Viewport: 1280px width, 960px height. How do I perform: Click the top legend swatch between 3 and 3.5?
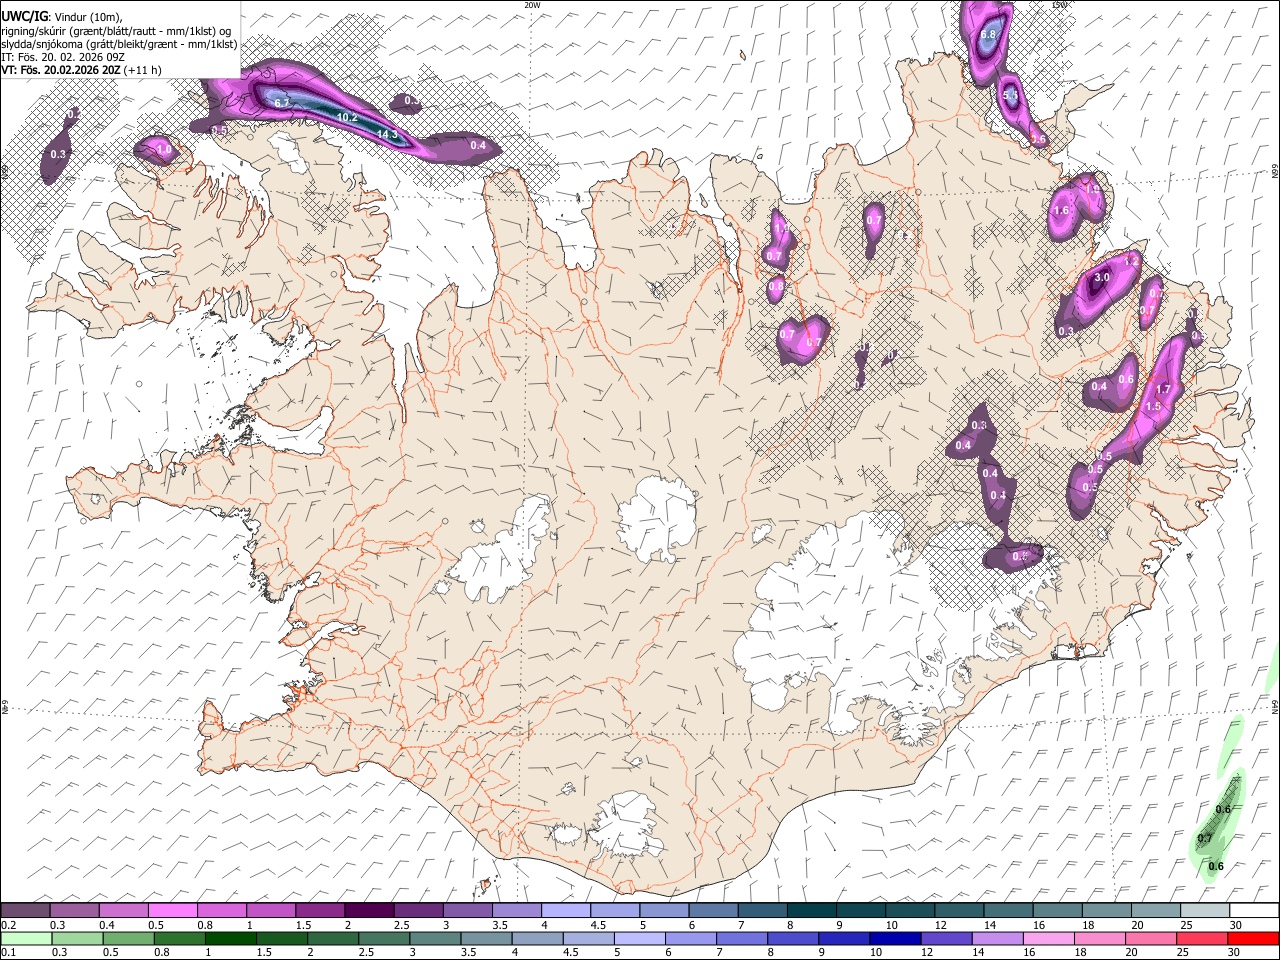[x=467, y=911]
